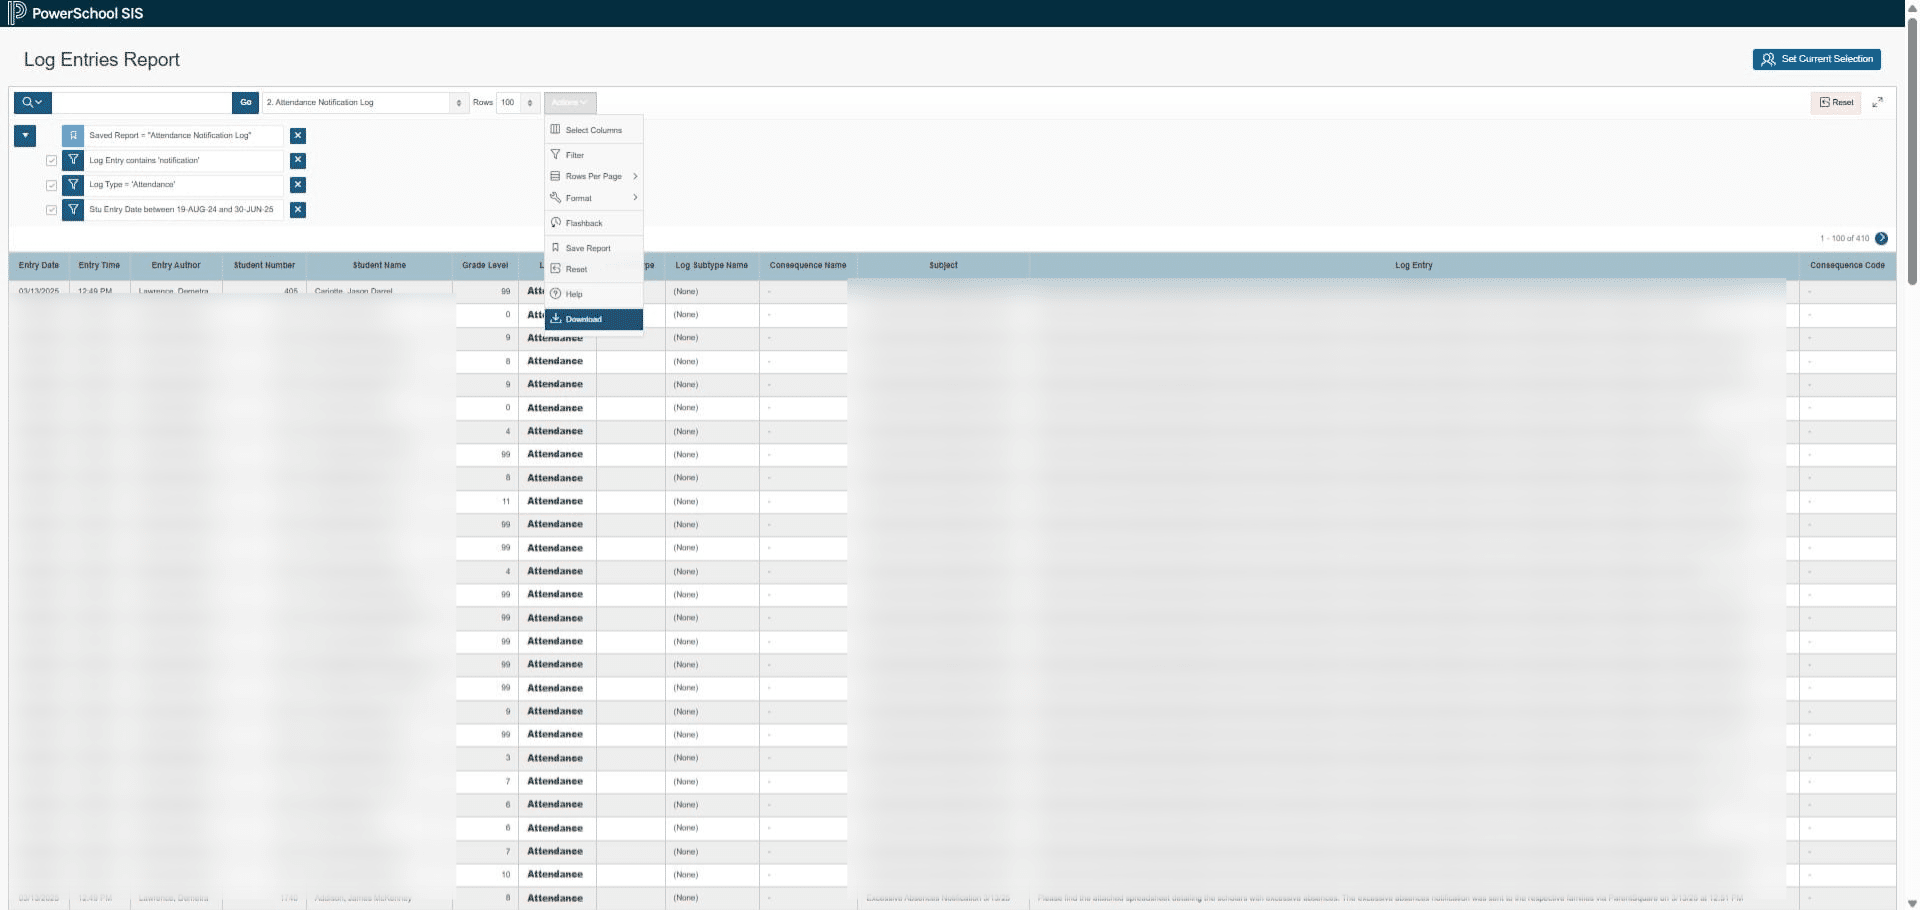1920x910 pixels.
Task: Remove the 'Log Type = Attendance' filter
Action: (x=298, y=185)
